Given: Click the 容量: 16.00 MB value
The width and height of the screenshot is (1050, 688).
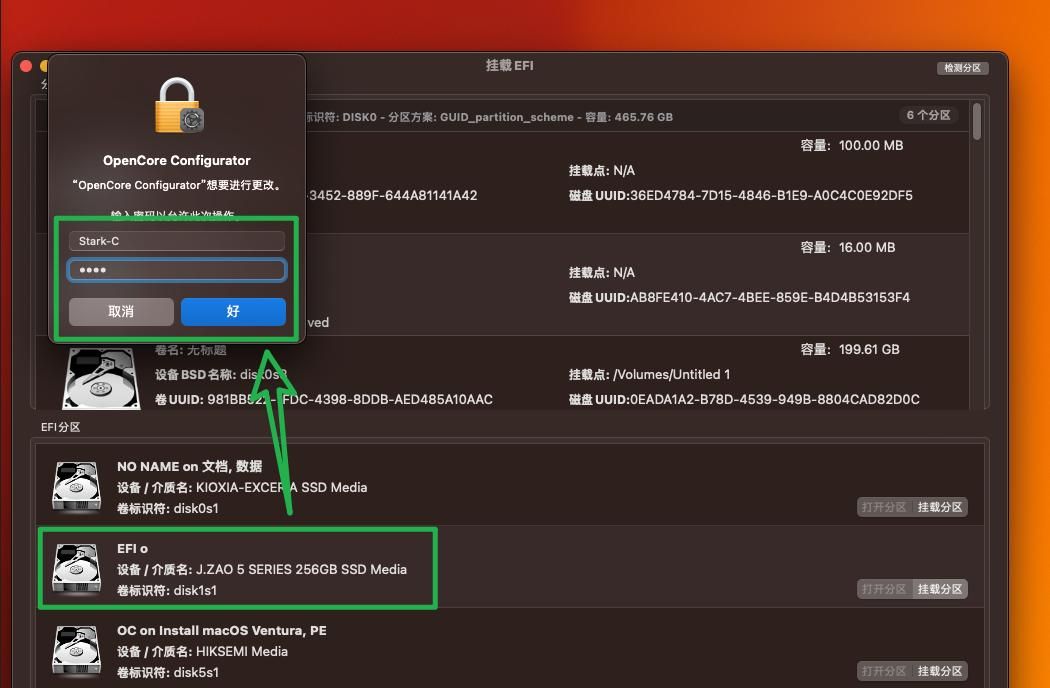Looking at the screenshot, I should 848,247.
